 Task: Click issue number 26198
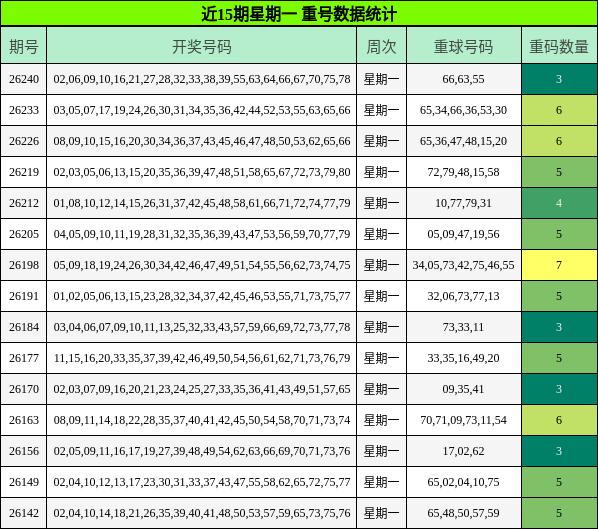(24, 265)
